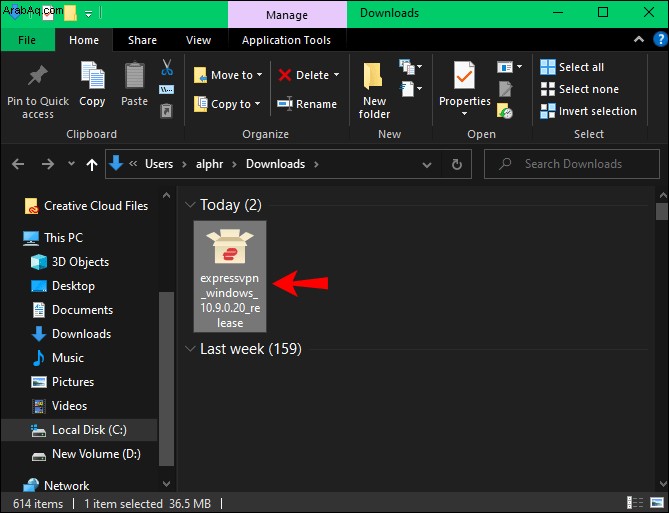Open Pictures in the navigation pane

tap(63, 382)
